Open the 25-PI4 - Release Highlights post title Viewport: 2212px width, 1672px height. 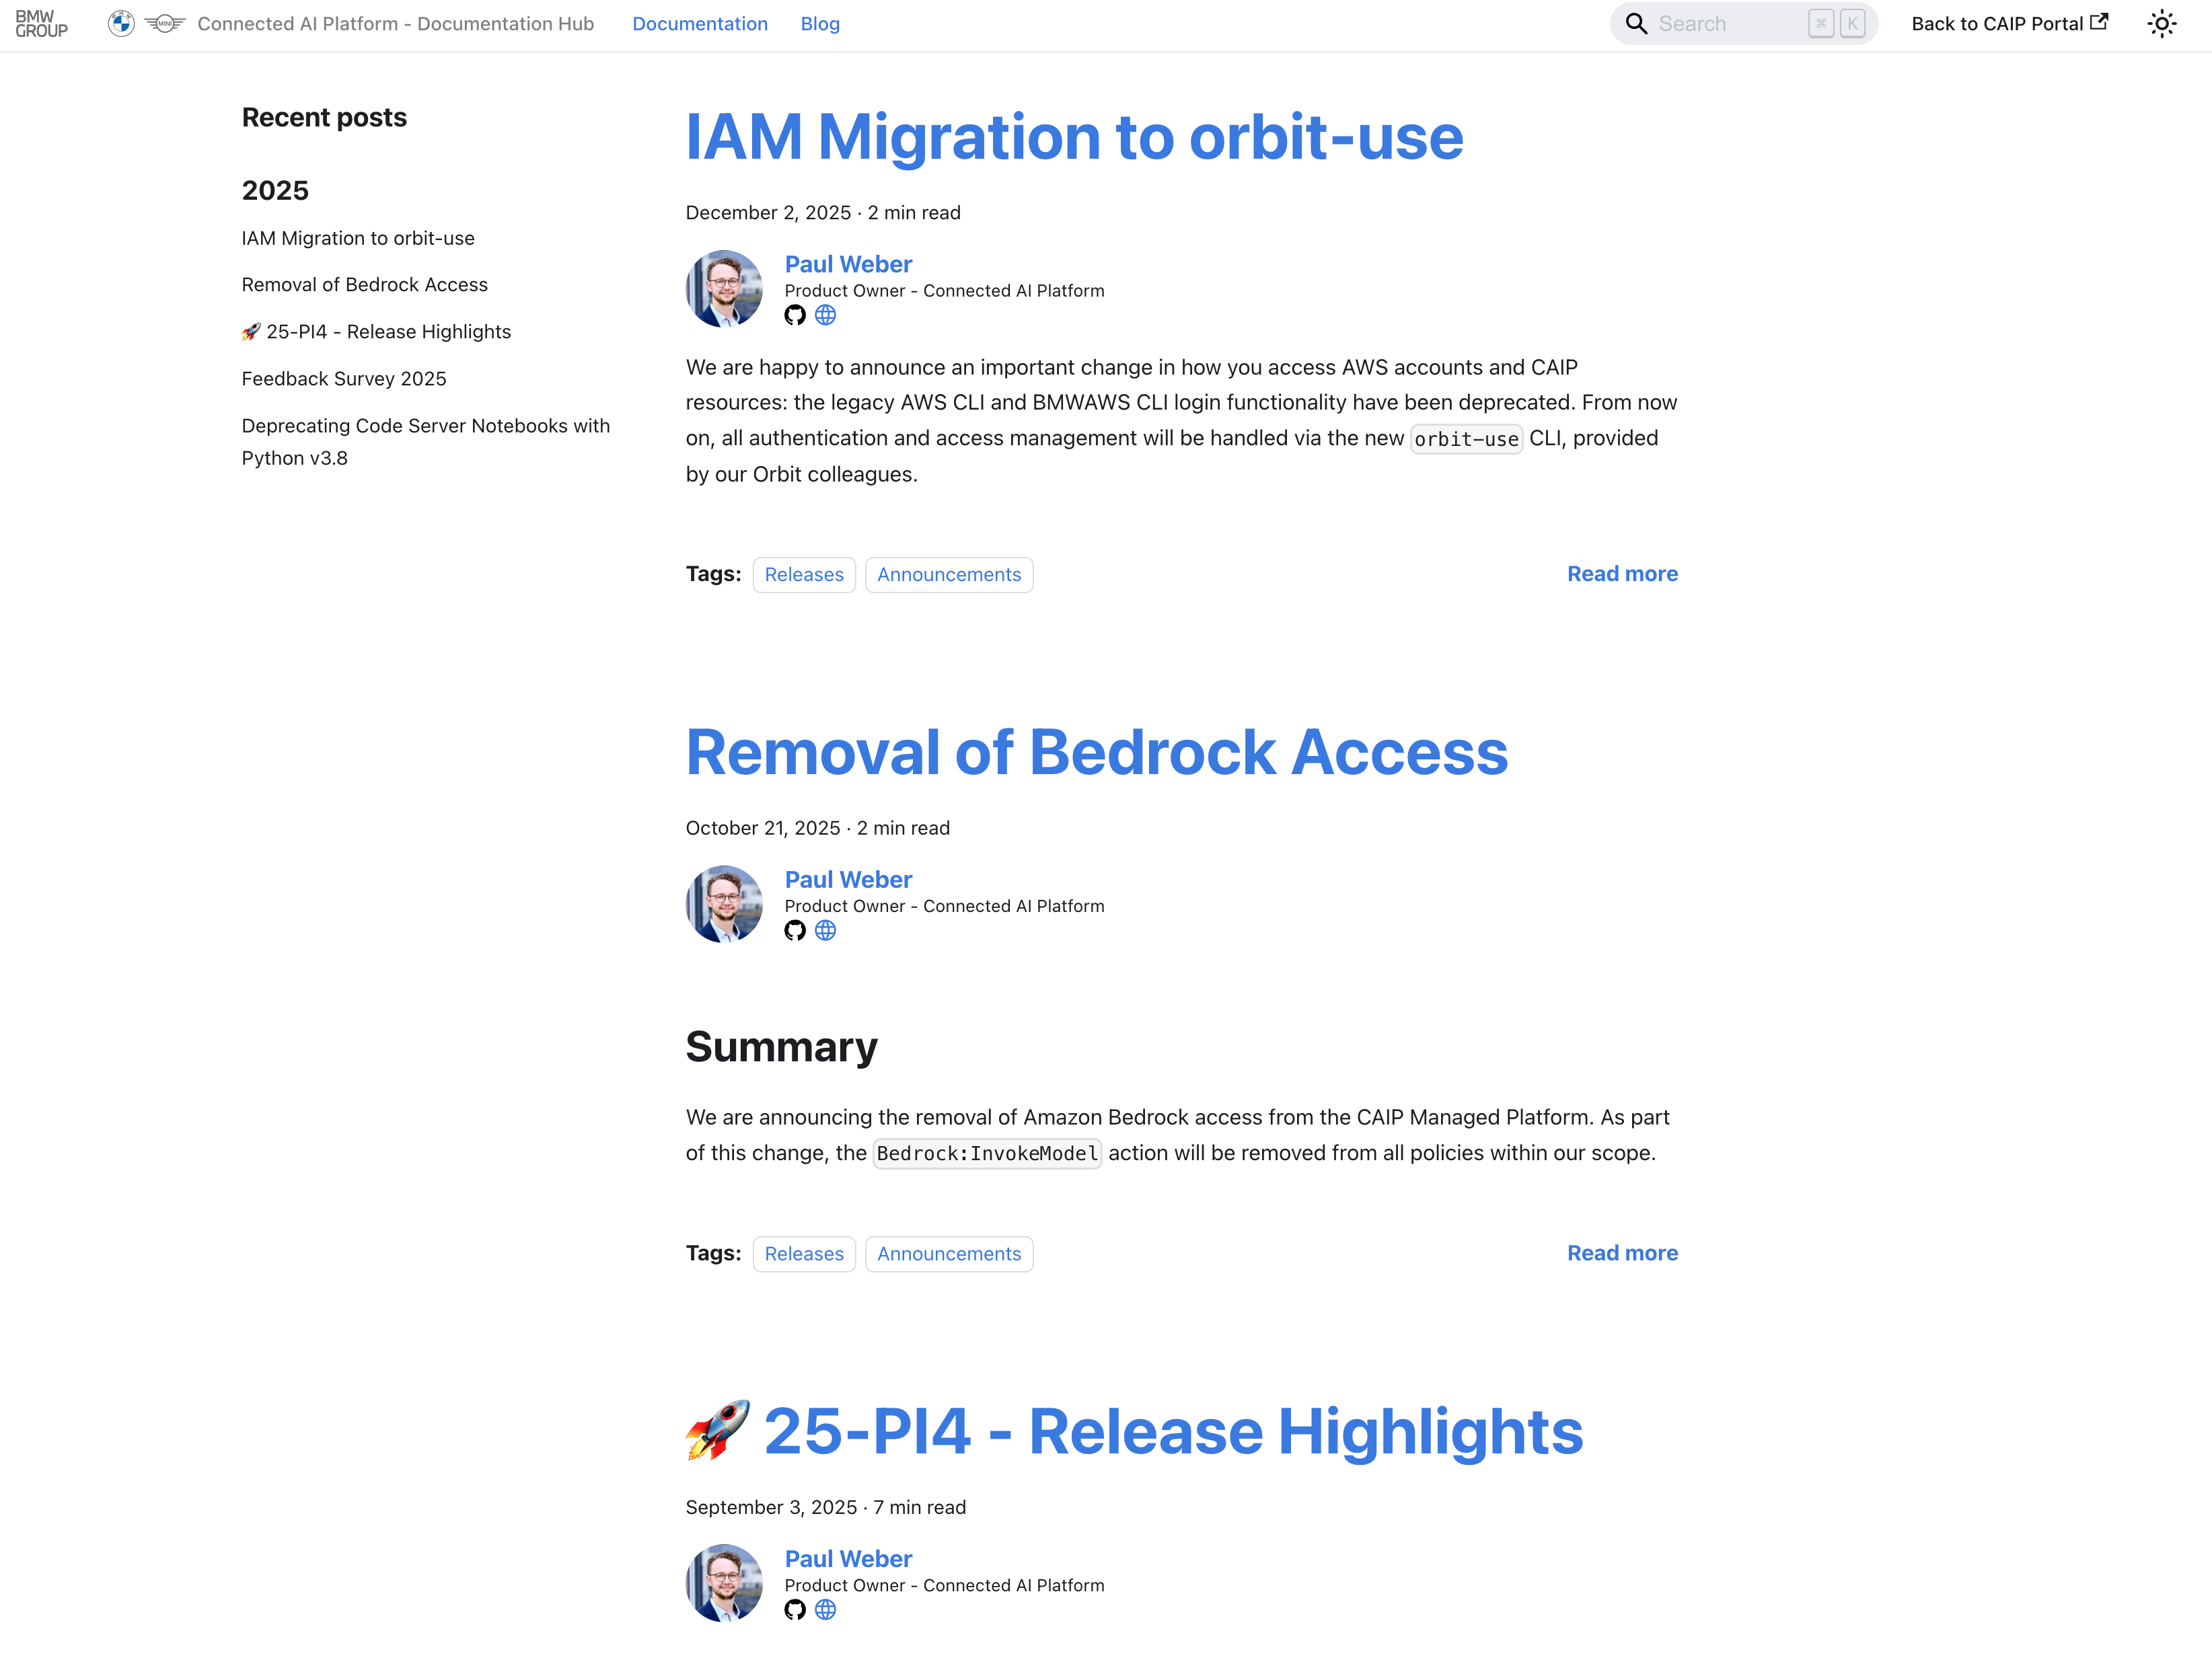(1135, 1431)
